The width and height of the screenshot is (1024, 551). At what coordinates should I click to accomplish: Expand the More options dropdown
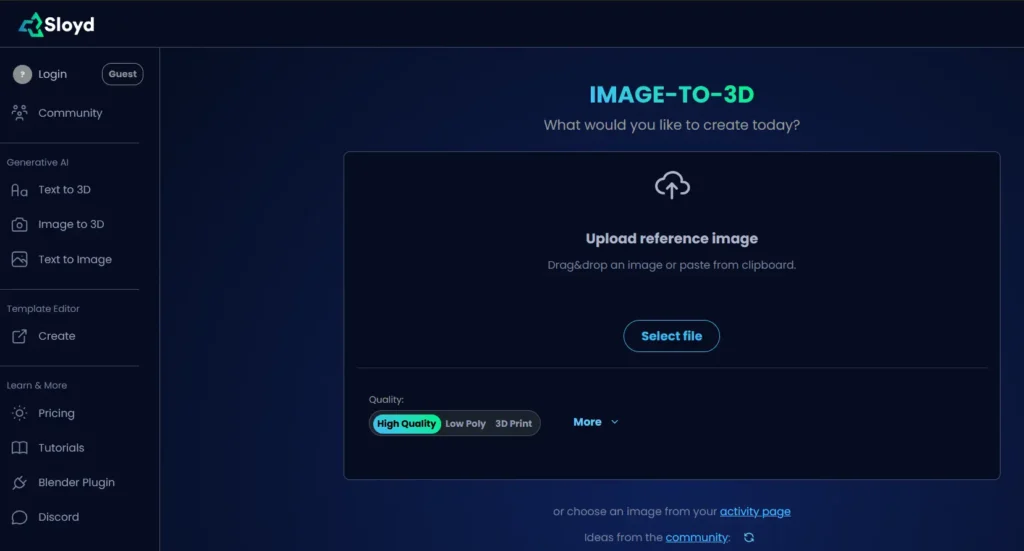pos(596,422)
